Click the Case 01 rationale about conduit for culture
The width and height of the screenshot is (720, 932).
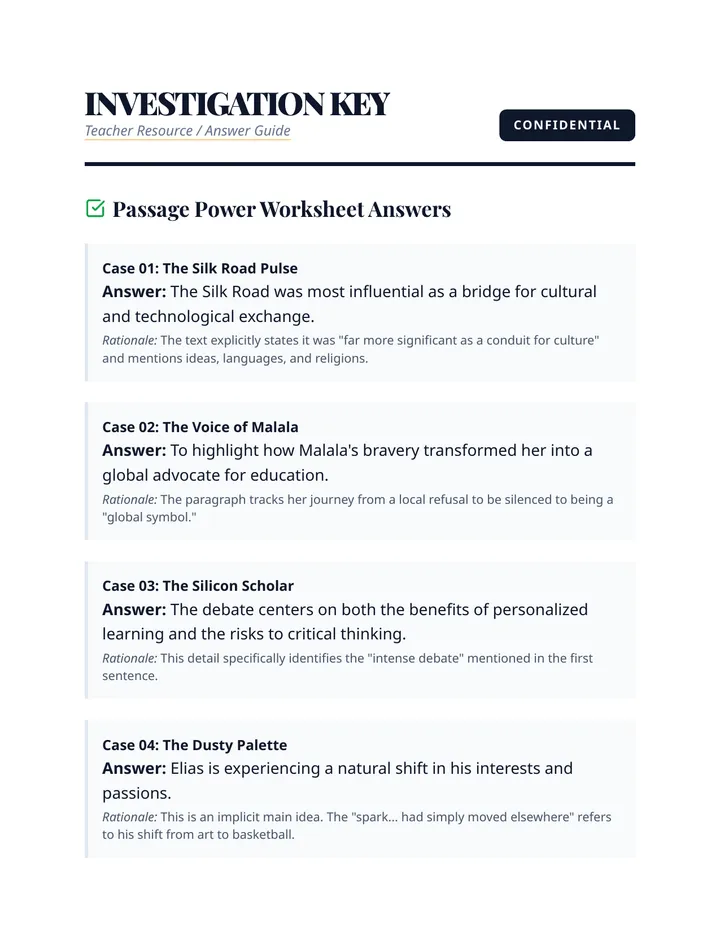click(x=351, y=349)
